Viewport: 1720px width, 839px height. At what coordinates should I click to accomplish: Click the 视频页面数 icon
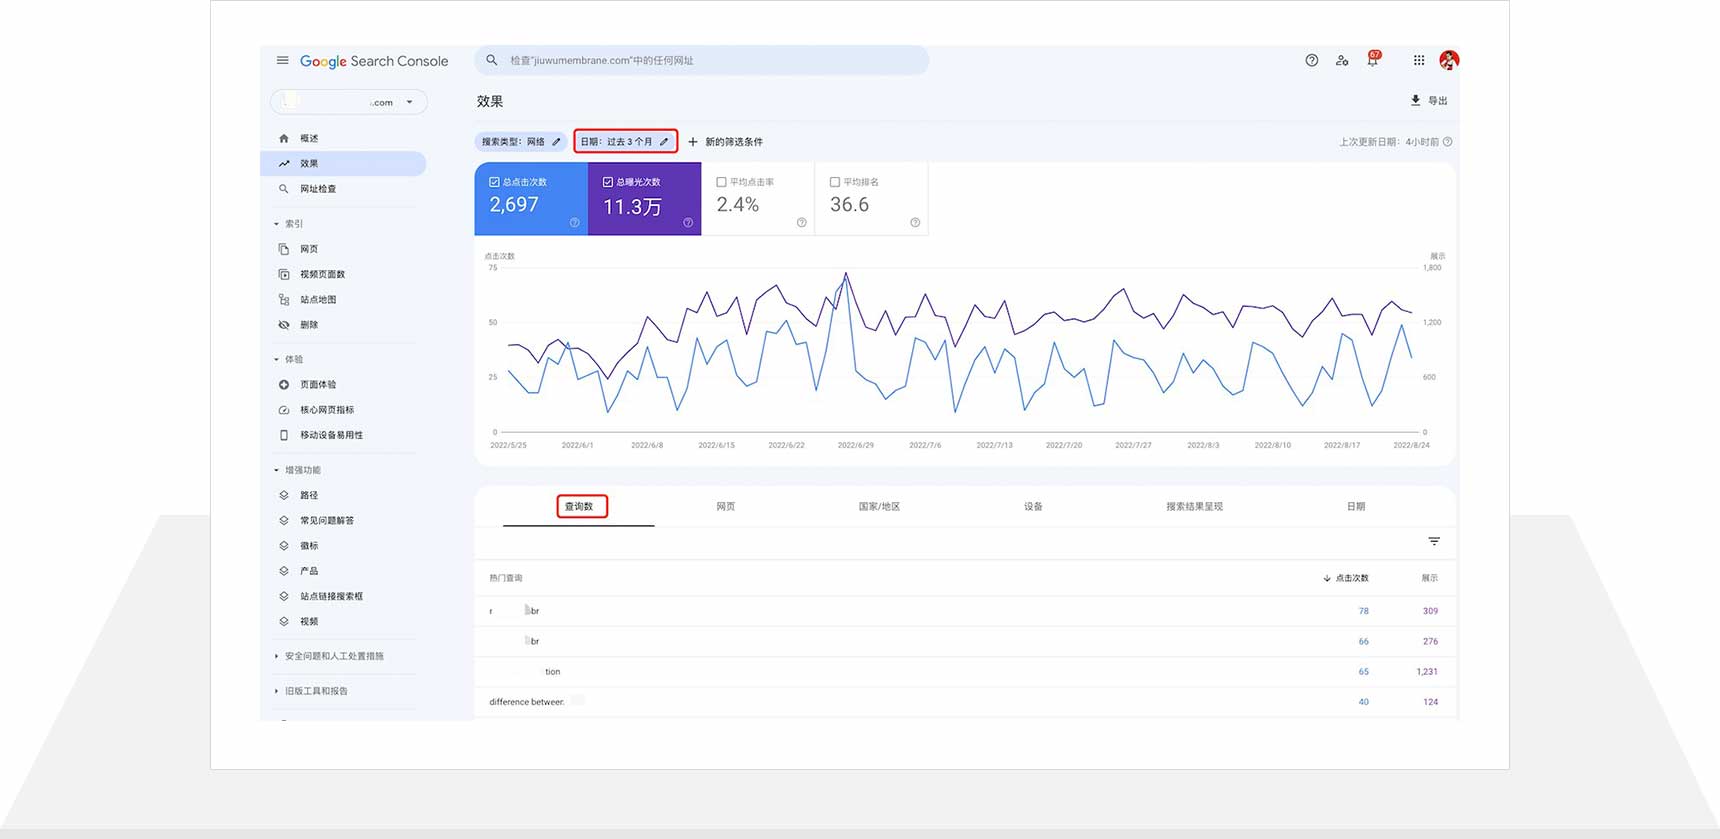pyautogui.click(x=284, y=274)
